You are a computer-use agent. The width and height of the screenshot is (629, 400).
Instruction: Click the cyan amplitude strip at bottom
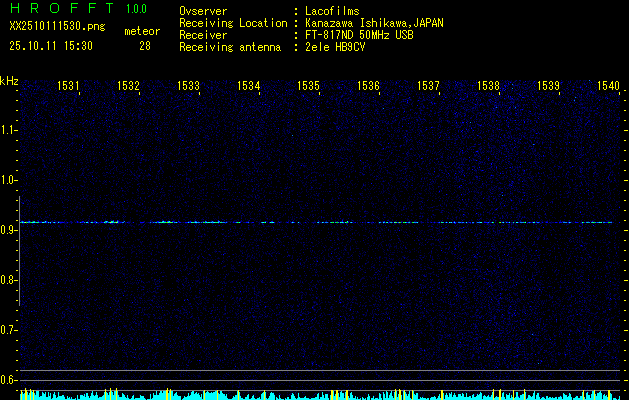(x=315, y=395)
